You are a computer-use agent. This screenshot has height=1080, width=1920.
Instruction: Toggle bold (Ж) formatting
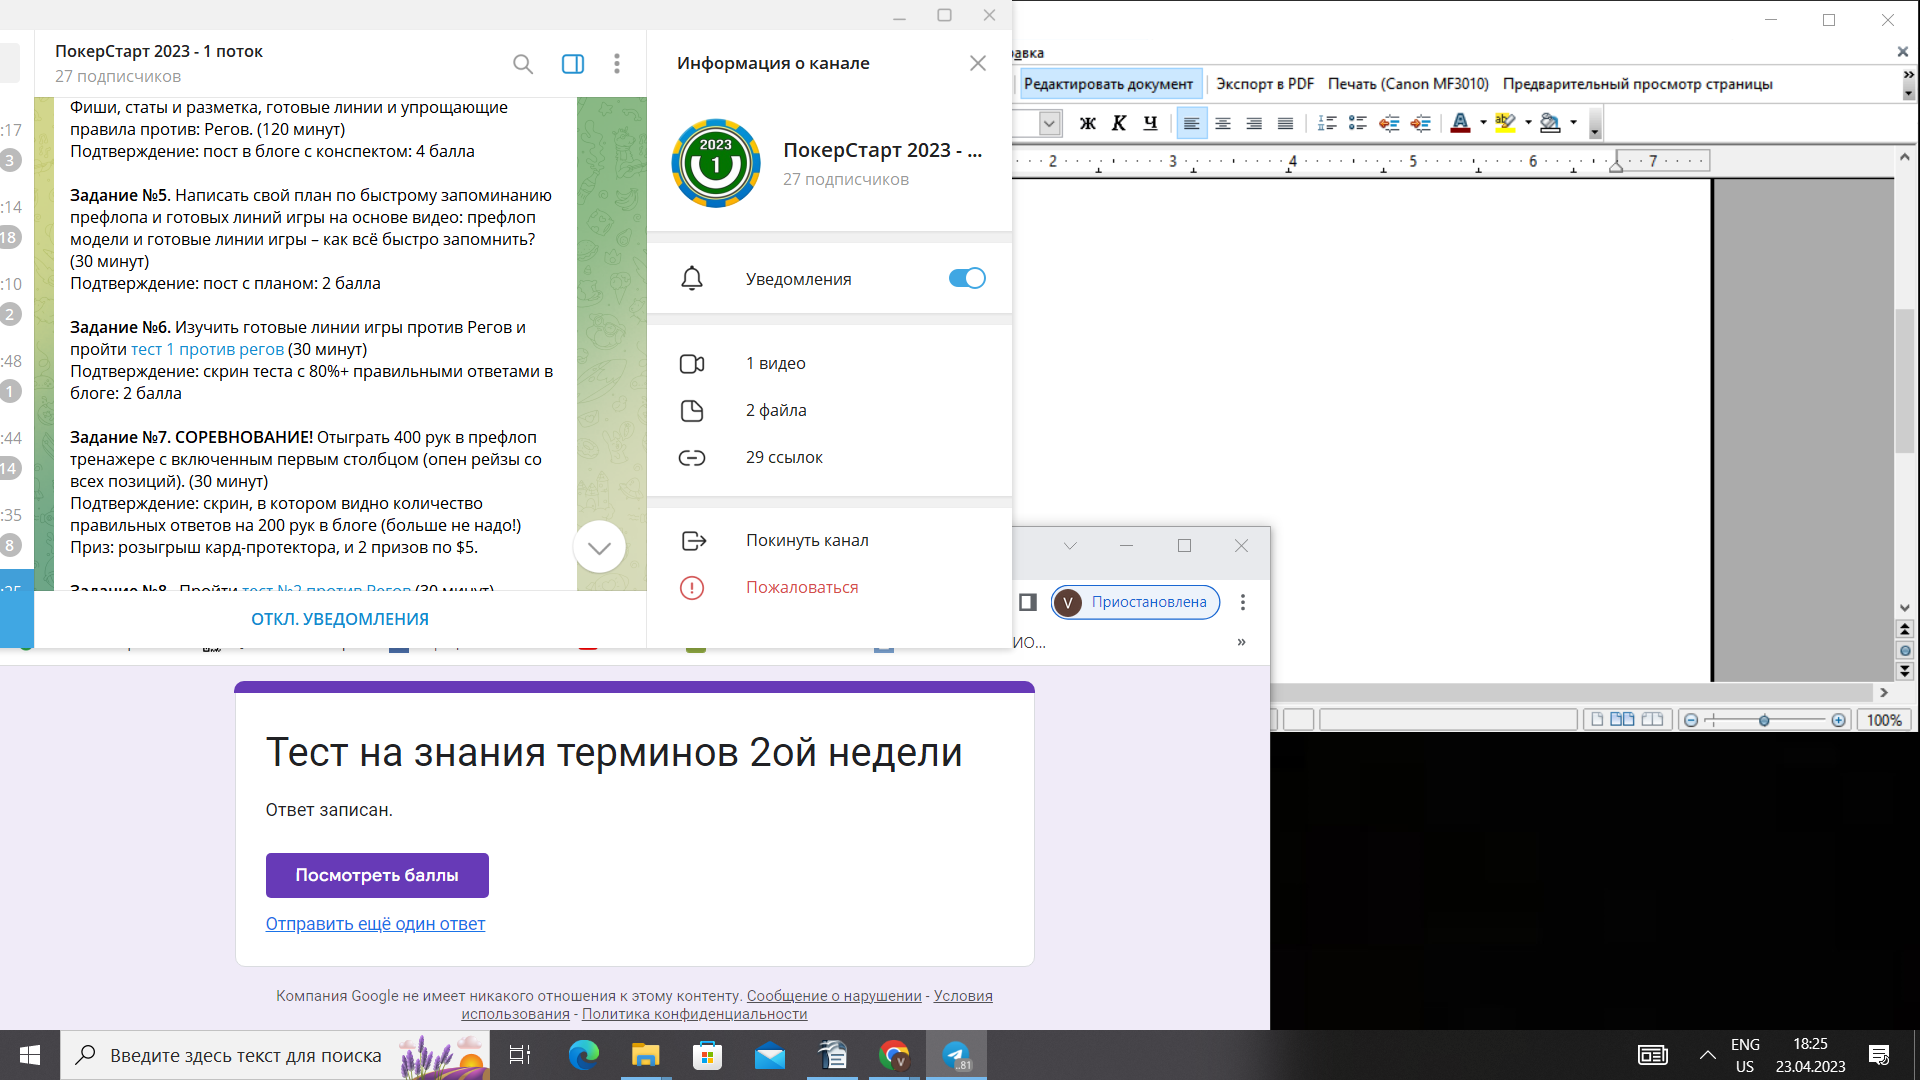(x=1088, y=123)
